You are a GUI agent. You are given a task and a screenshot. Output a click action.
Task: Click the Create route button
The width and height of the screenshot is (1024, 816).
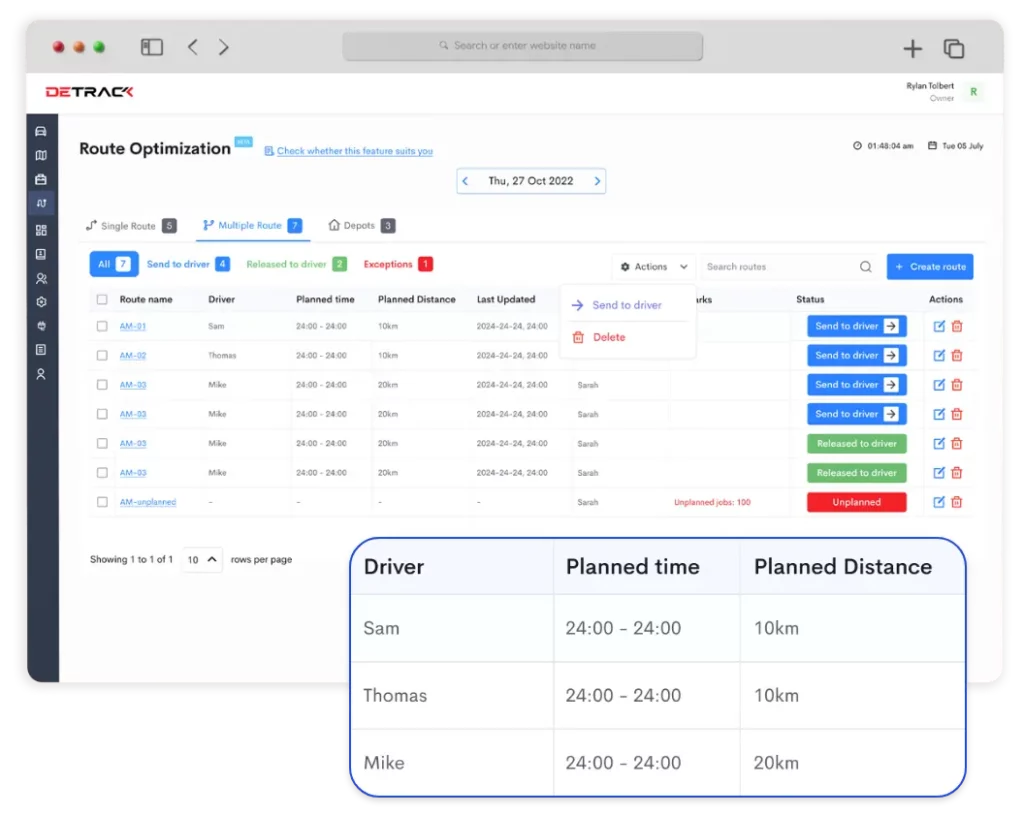tap(929, 267)
